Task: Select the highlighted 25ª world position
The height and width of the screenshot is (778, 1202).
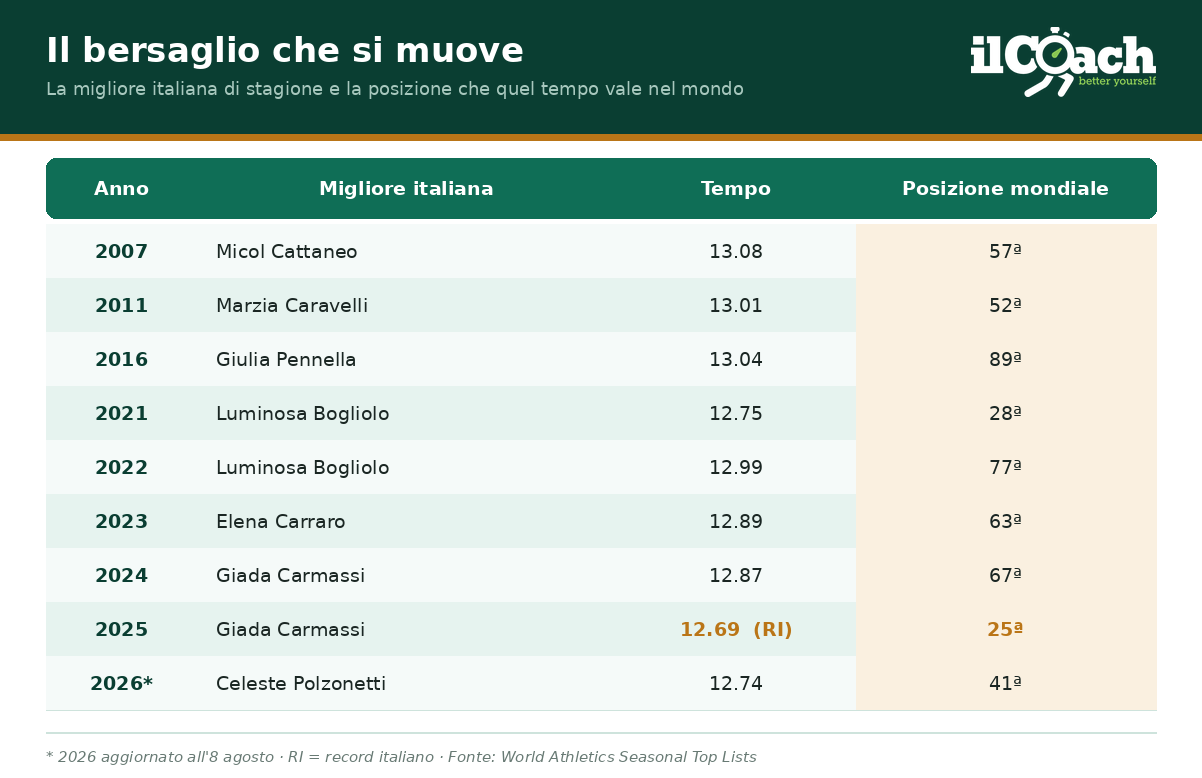Action: point(1005,630)
